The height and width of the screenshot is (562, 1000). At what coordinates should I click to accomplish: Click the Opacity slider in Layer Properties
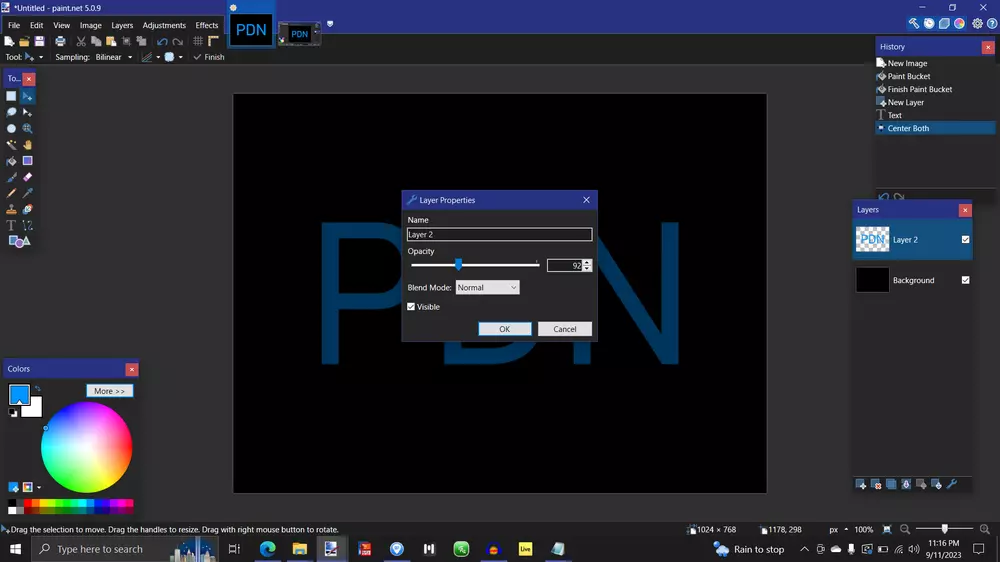(x=475, y=265)
